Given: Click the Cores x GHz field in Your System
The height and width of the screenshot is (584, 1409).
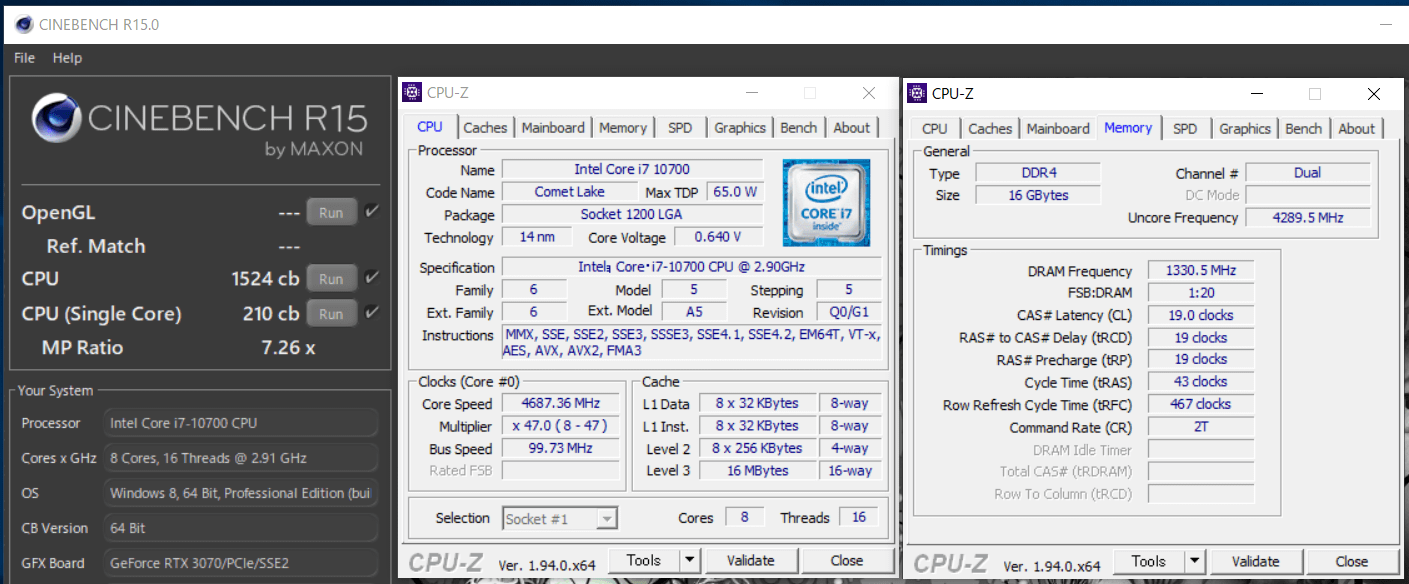Looking at the screenshot, I should (x=241, y=458).
